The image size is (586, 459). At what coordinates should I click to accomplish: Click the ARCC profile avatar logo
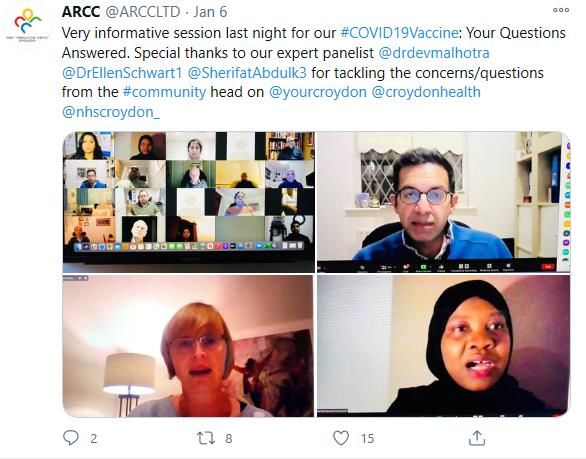pyautogui.click(x=27, y=25)
